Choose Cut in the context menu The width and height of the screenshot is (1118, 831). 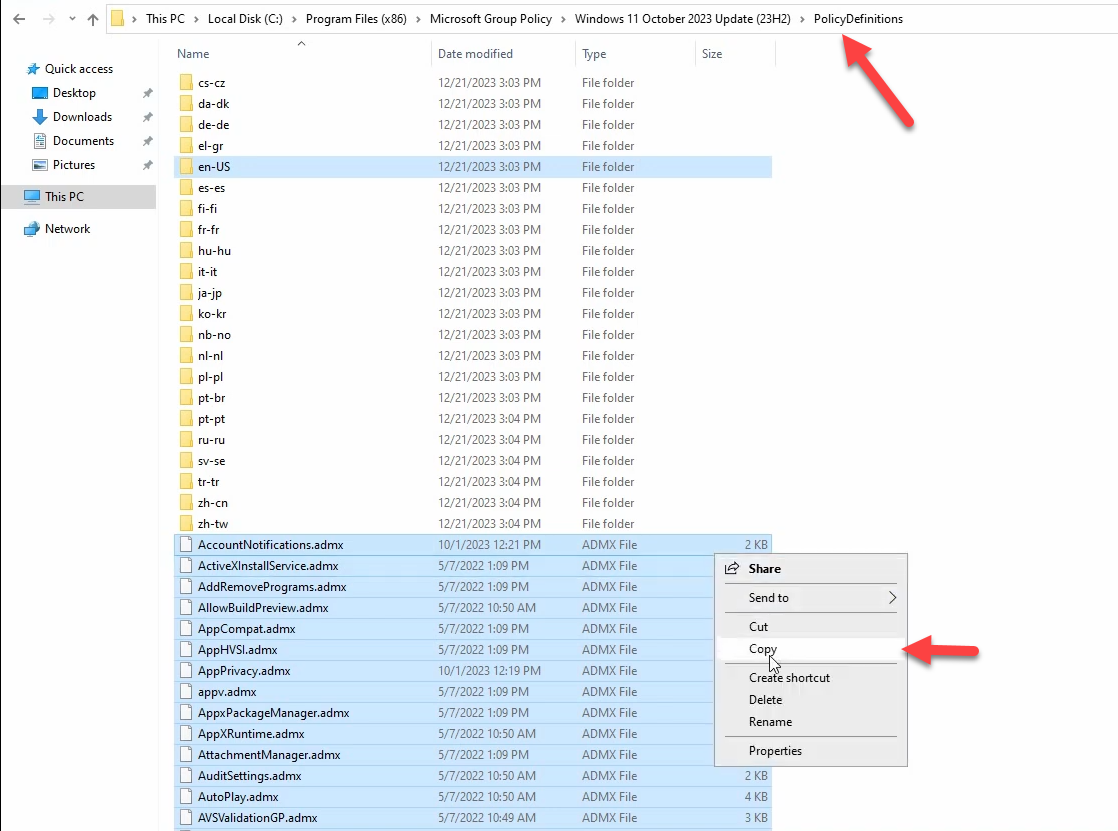coord(811,627)
